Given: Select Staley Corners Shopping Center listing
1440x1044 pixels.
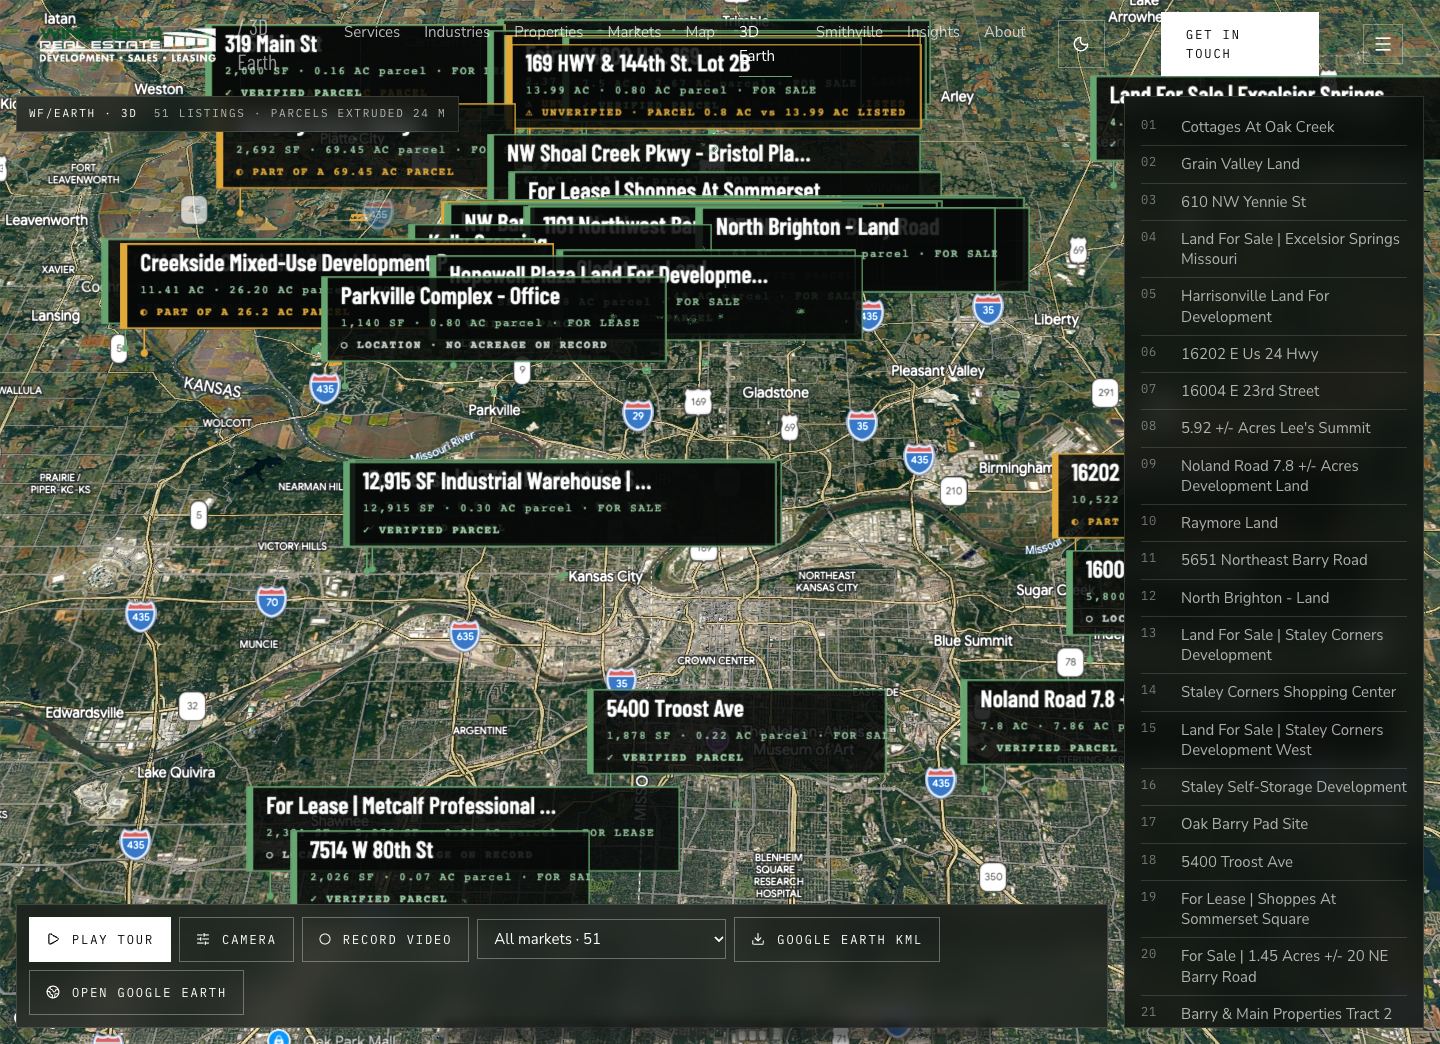Looking at the screenshot, I should [x=1274, y=692].
